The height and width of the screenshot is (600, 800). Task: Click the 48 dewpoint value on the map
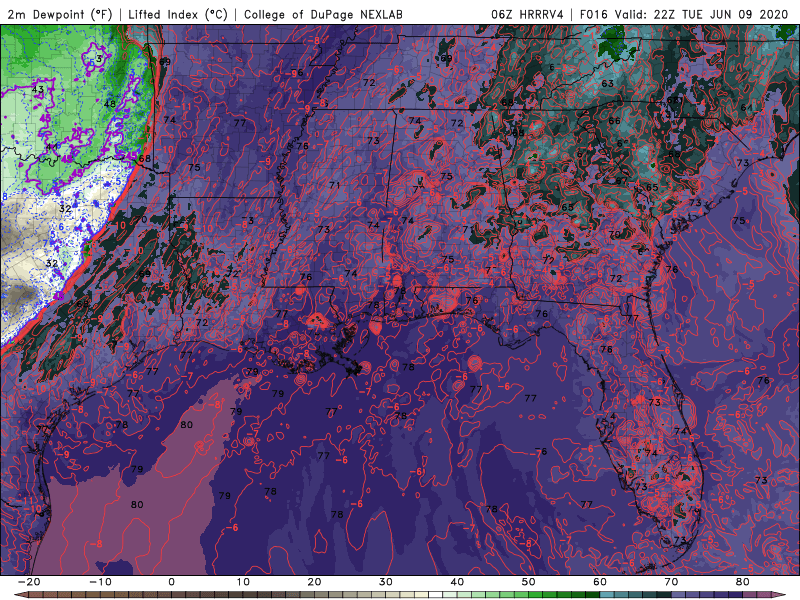pyautogui.click(x=110, y=104)
